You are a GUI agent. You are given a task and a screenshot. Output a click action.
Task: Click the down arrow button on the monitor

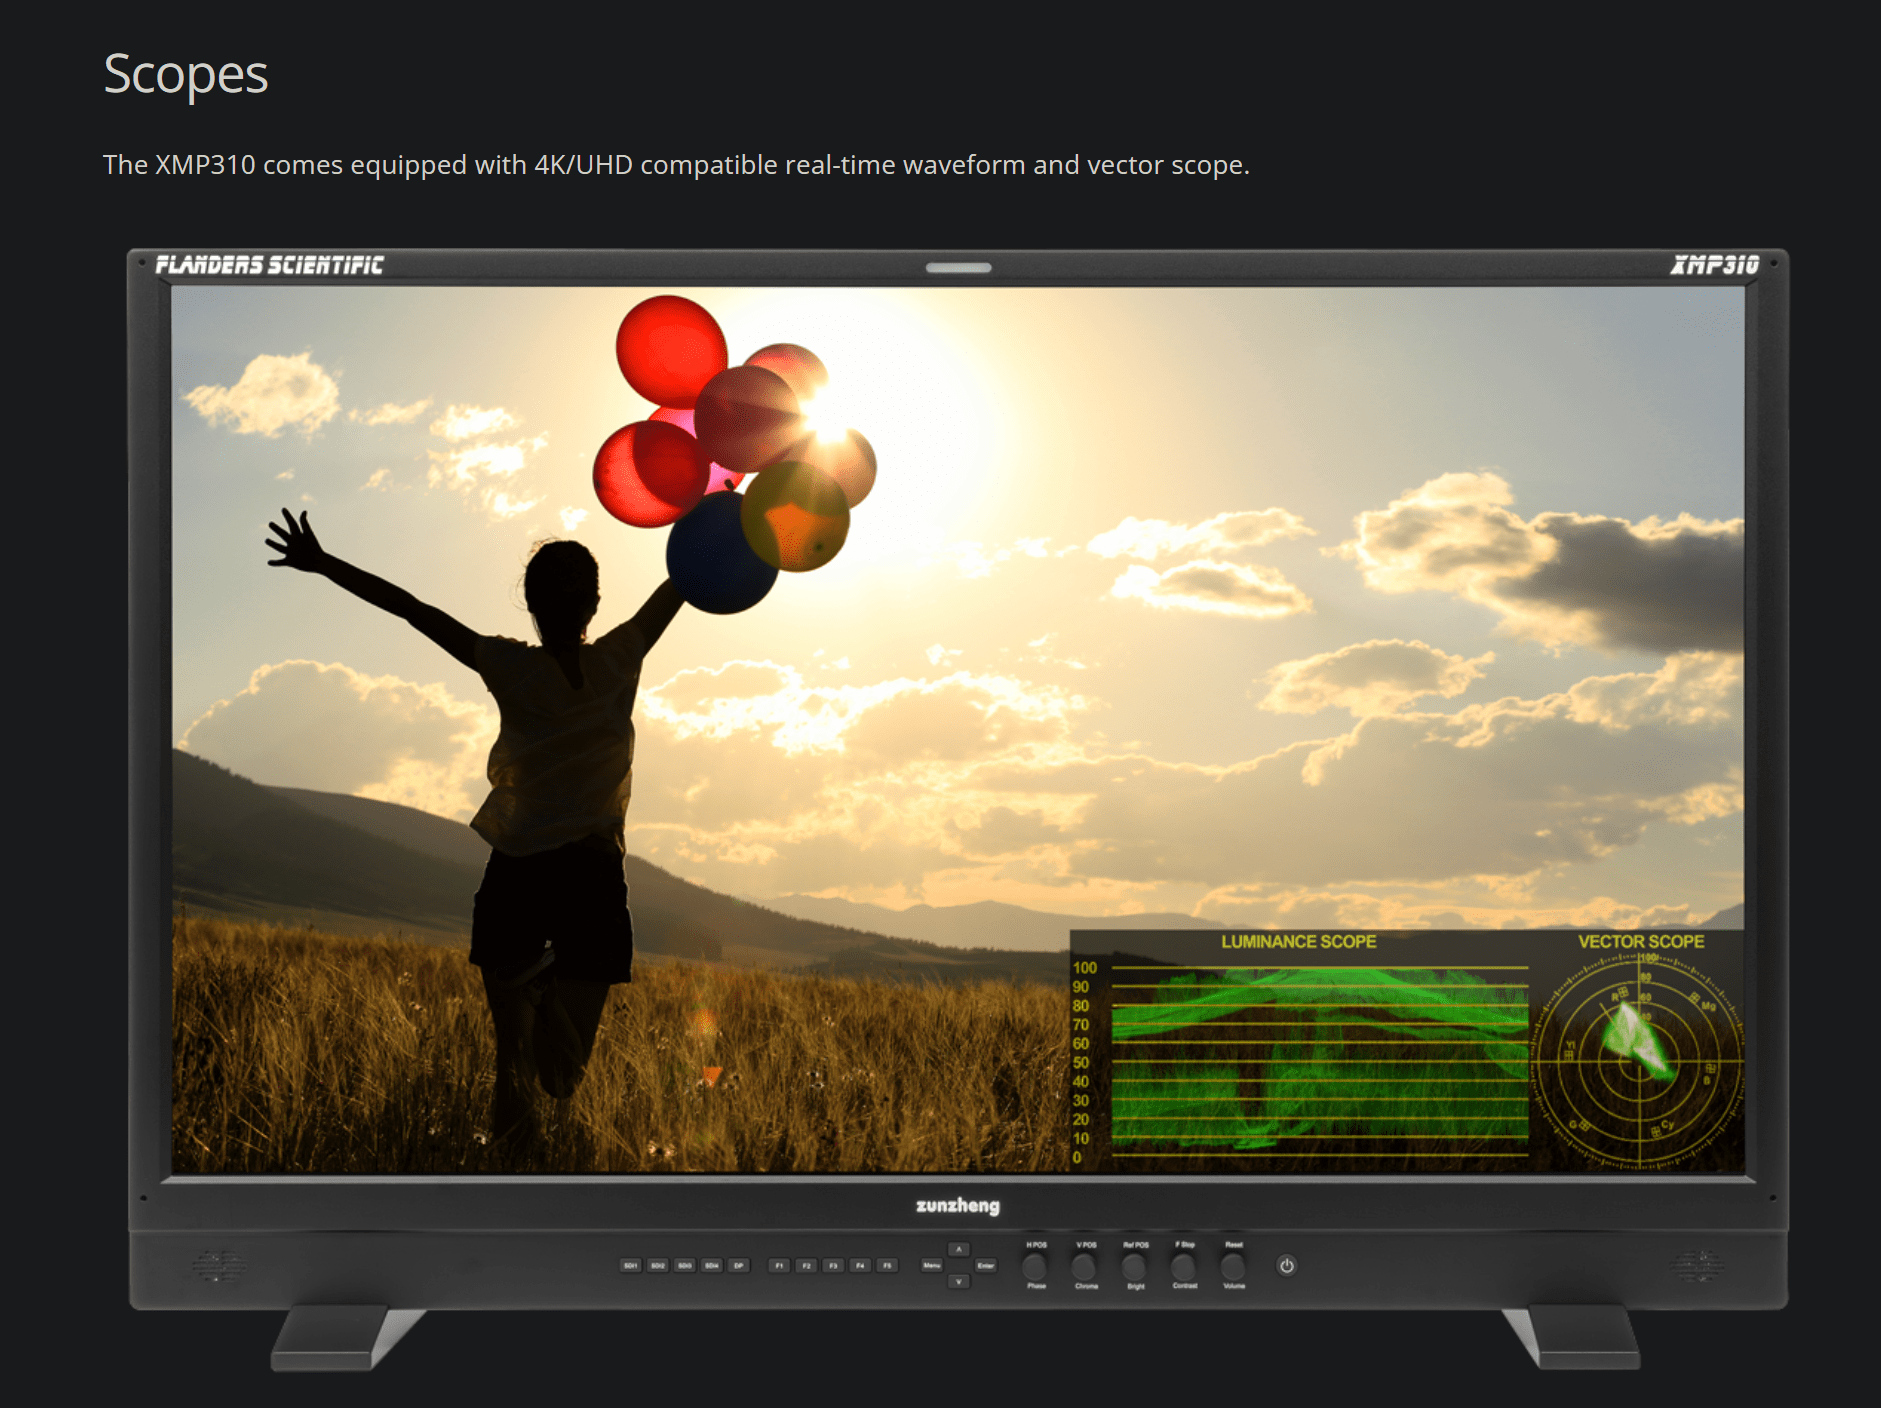point(959,1282)
